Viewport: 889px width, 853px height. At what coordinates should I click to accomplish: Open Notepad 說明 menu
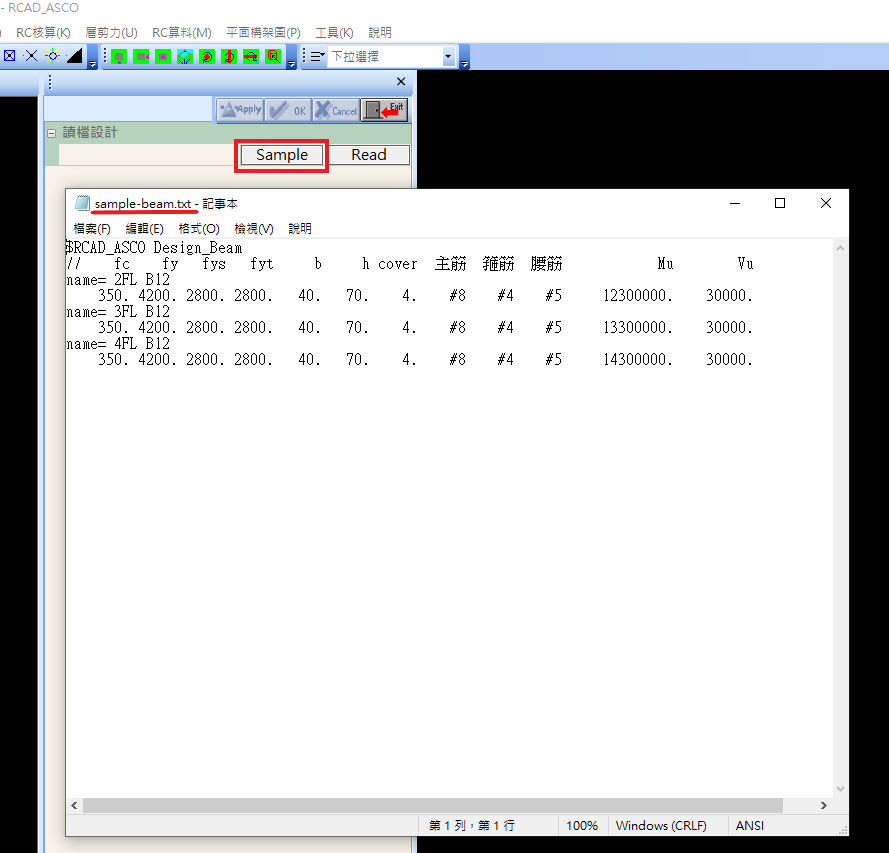(300, 228)
